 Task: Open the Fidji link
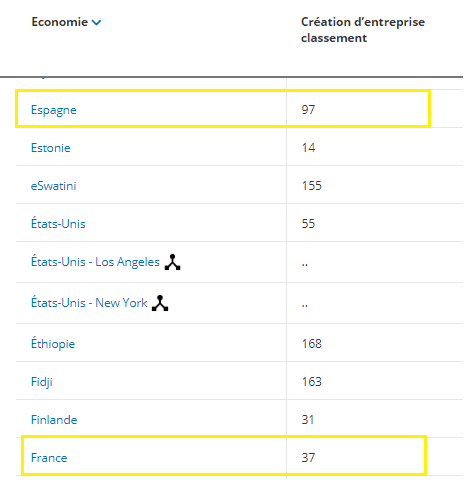coord(42,382)
